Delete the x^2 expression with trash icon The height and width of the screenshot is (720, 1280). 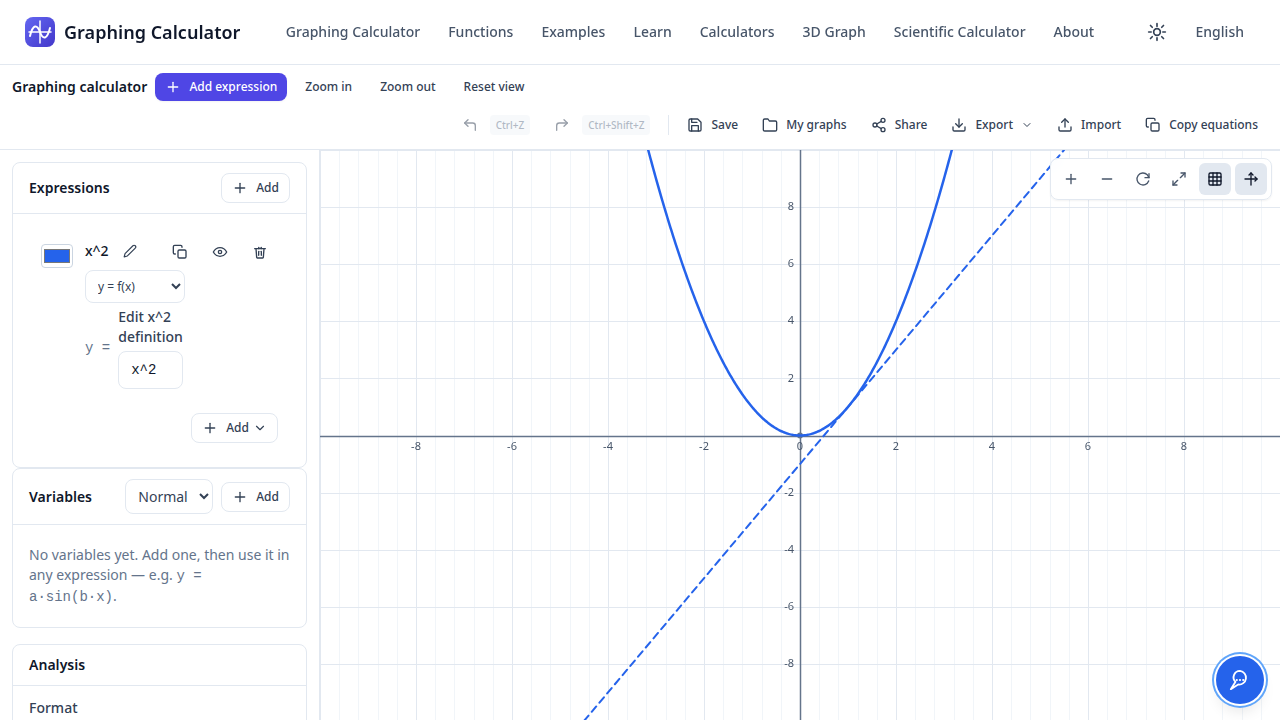(x=260, y=252)
